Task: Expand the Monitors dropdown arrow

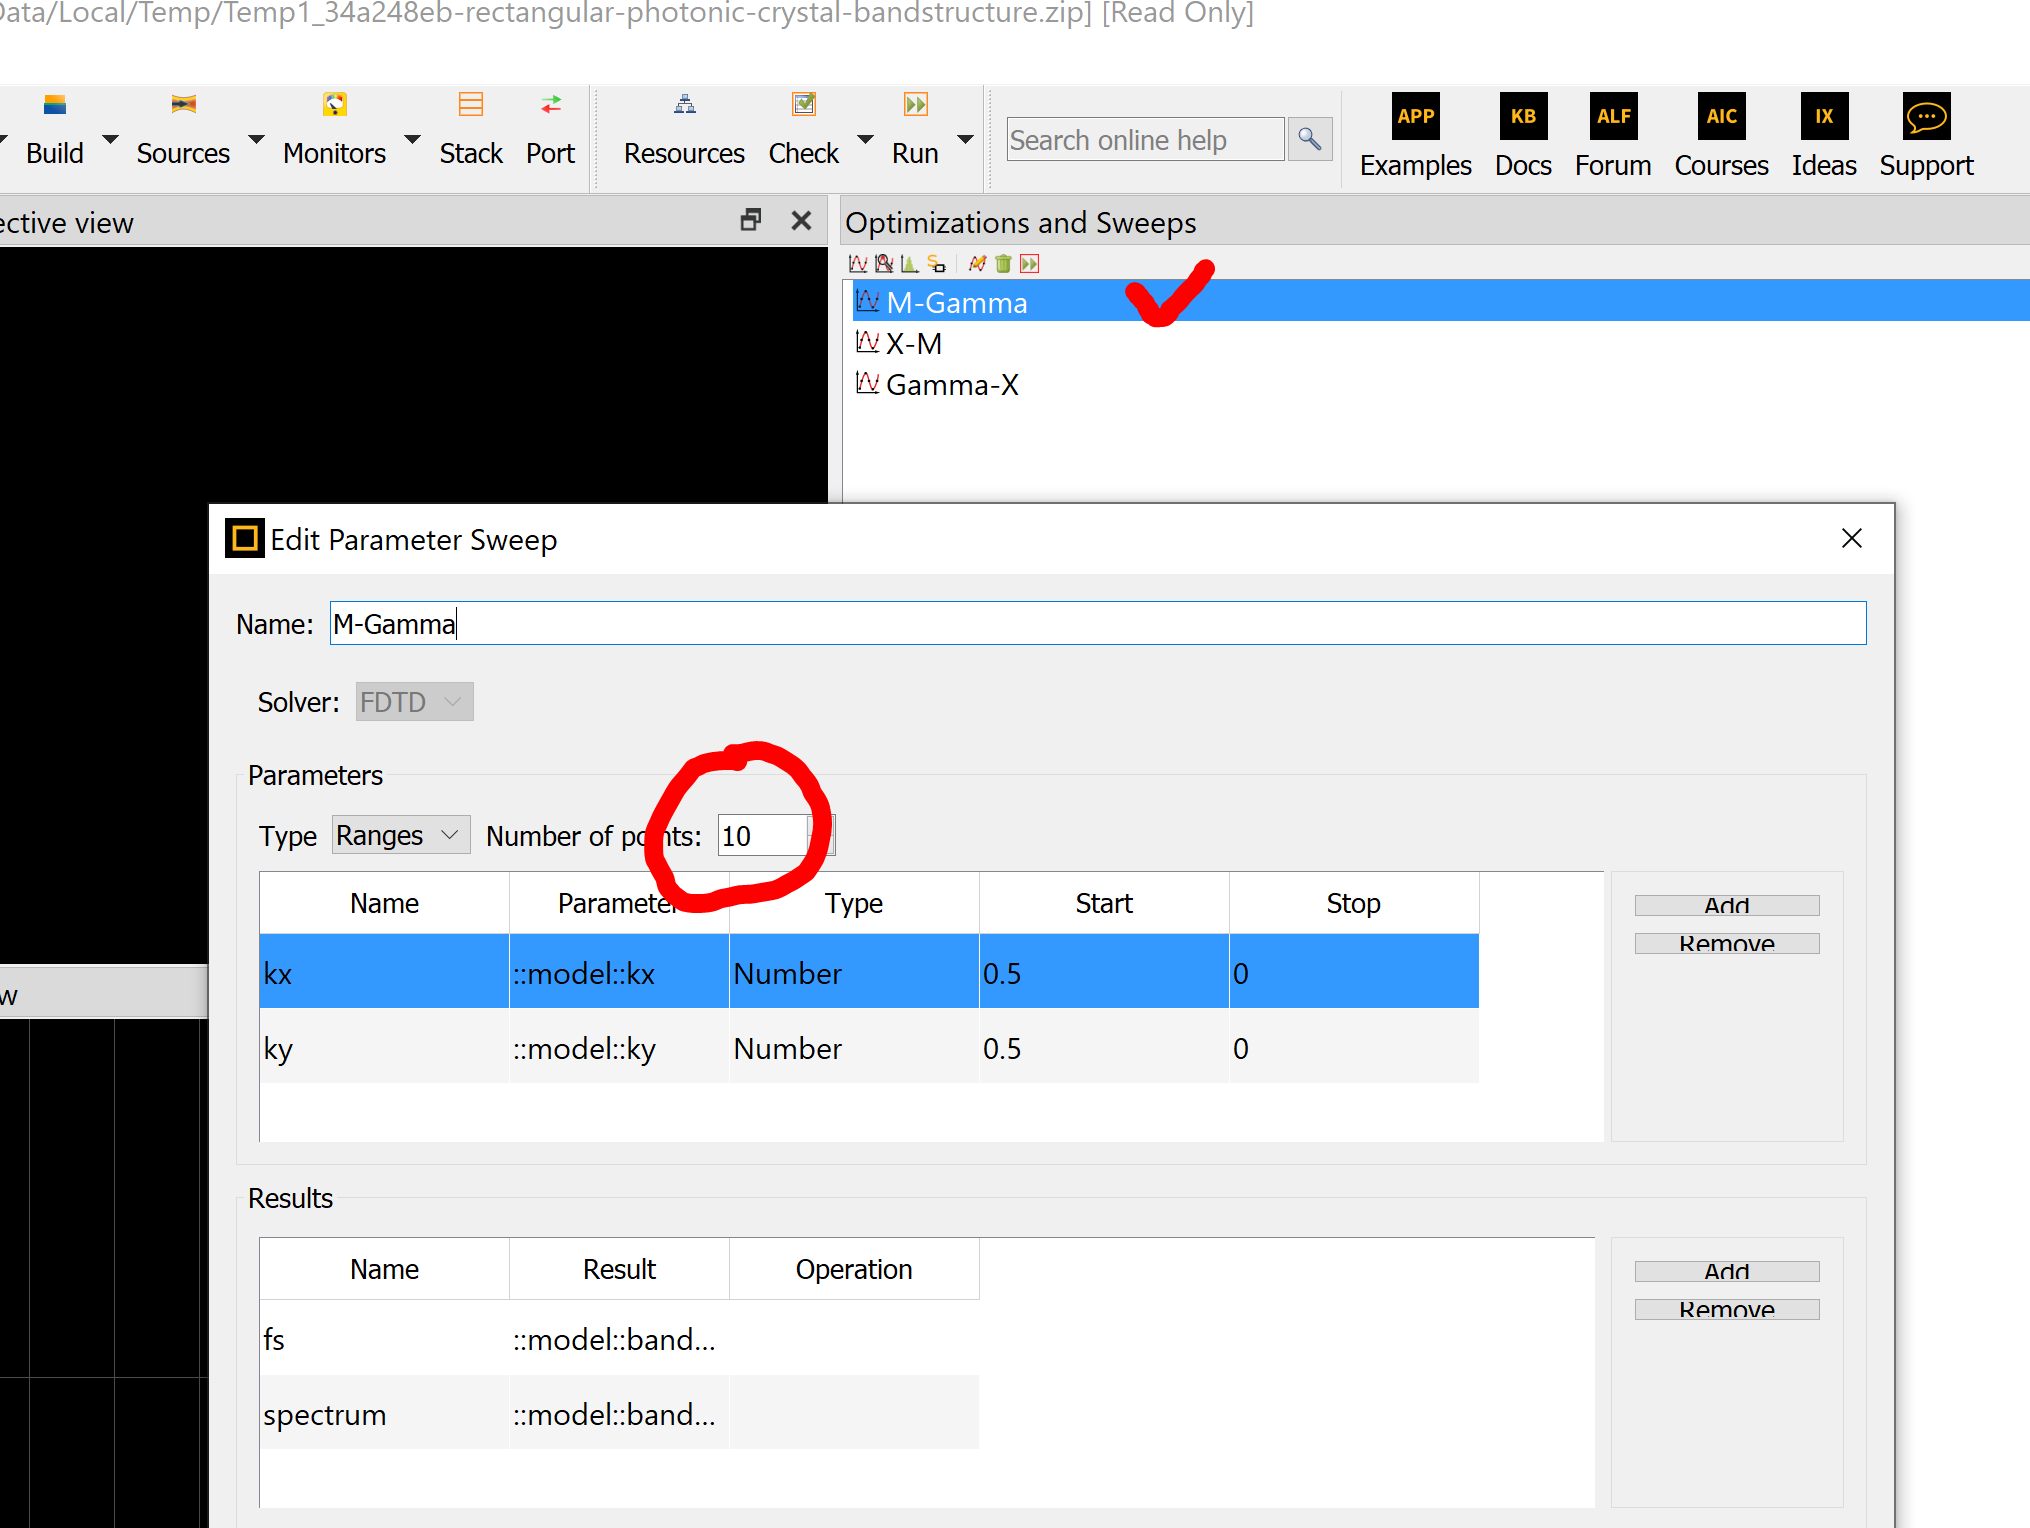Action: tap(412, 140)
